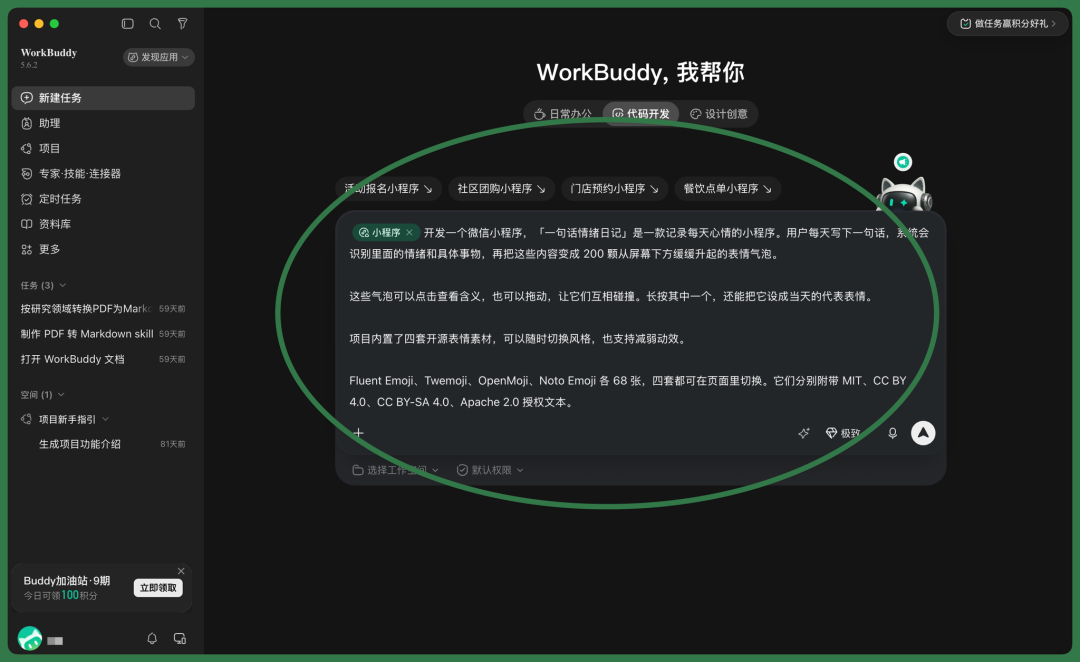Select 新建任务 in sidebar

point(103,98)
